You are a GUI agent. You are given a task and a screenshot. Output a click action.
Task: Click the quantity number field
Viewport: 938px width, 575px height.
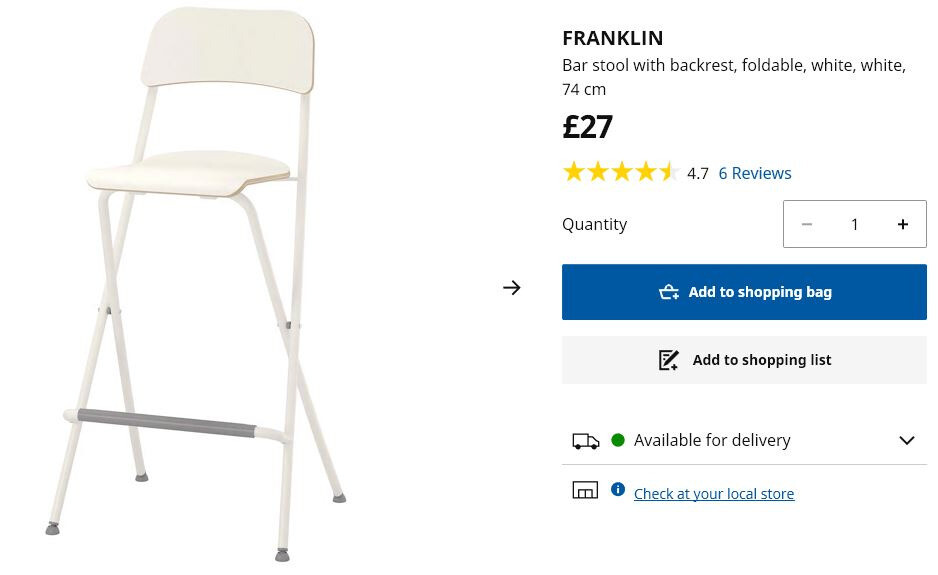point(855,225)
